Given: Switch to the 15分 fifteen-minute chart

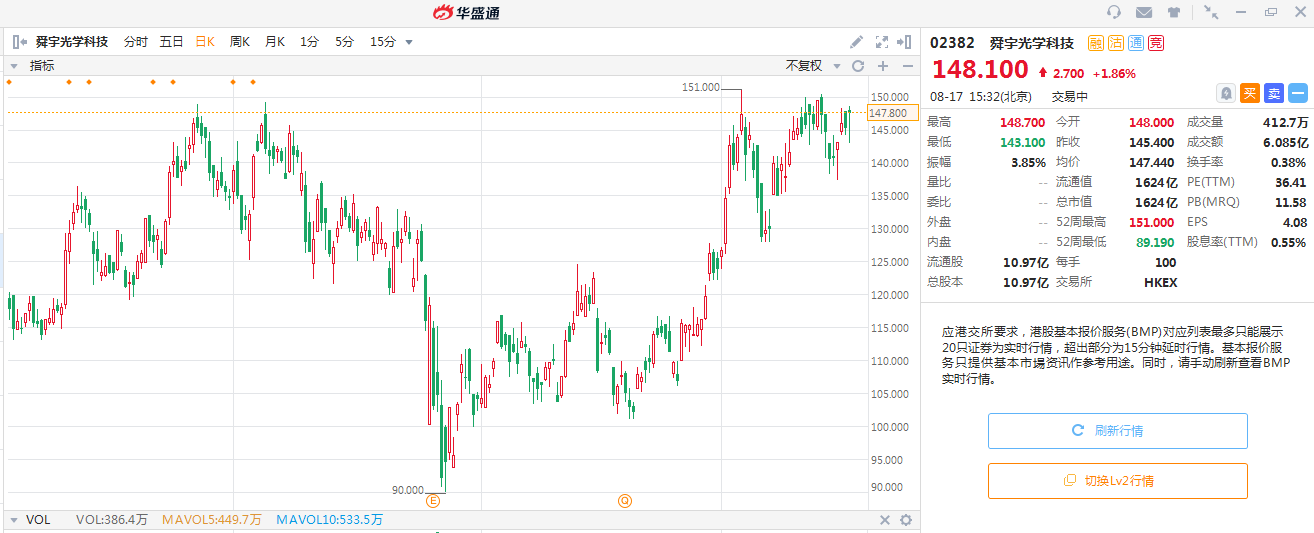Looking at the screenshot, I should [383, 42].
